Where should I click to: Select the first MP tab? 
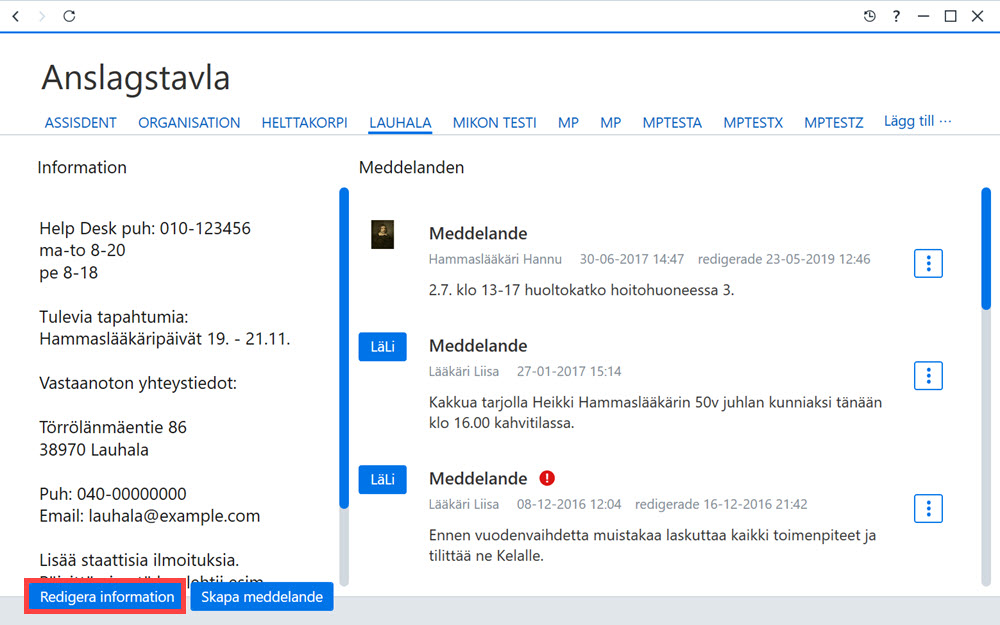click(568, 122)
